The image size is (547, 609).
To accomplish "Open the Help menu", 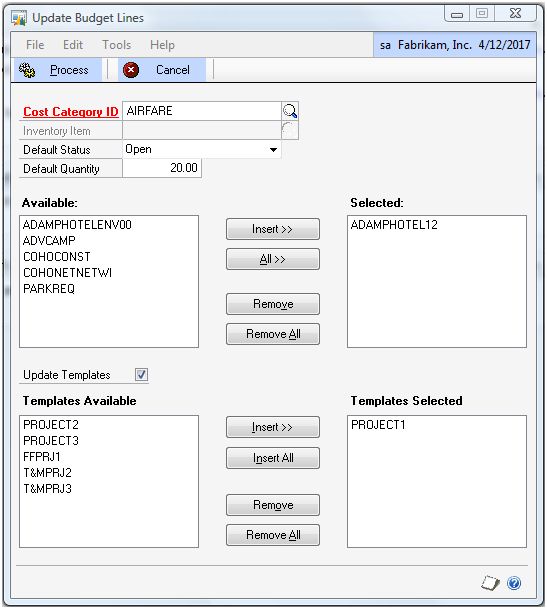I will 162,45.
